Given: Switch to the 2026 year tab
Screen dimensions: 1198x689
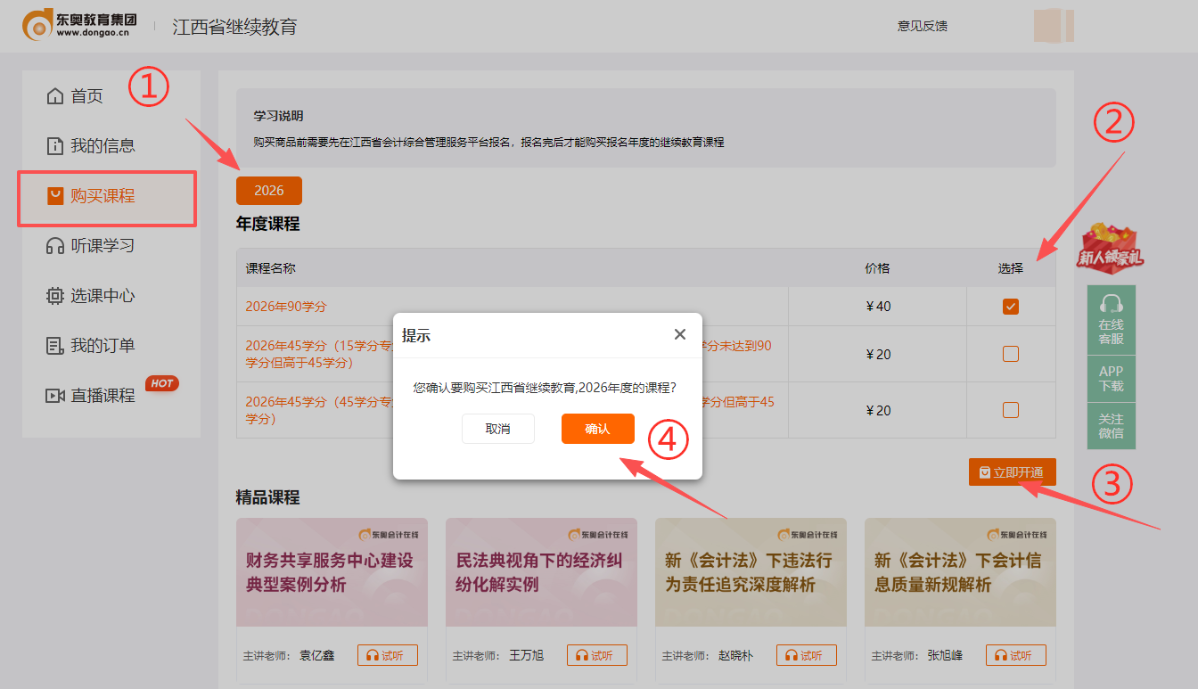Looking at the screenshot, I should [268, 190].
